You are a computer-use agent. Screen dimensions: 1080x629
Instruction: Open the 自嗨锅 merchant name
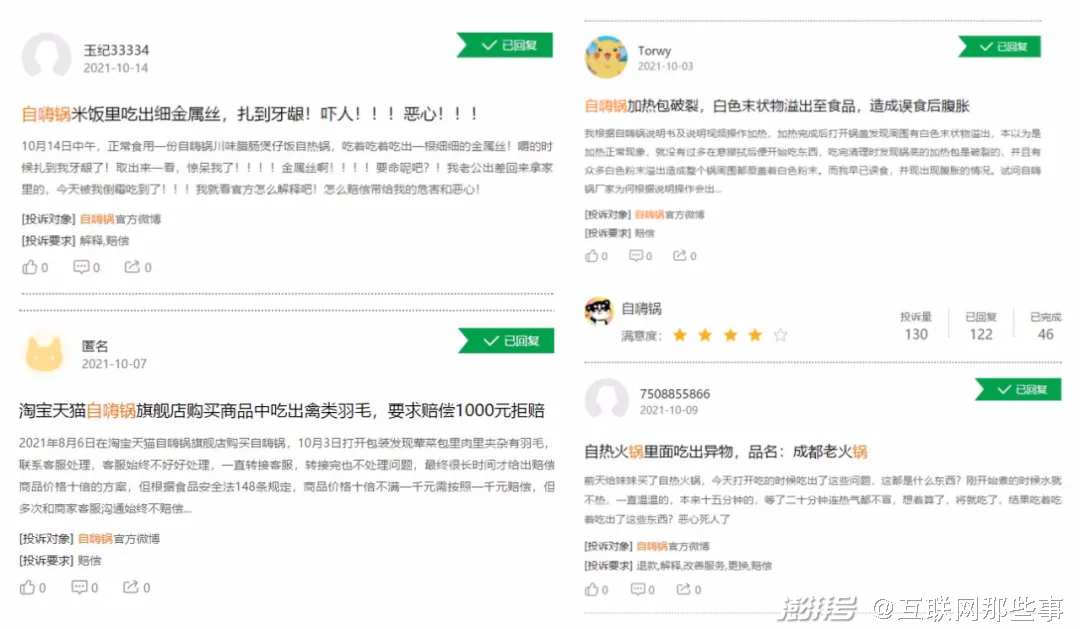click(641, 308)
